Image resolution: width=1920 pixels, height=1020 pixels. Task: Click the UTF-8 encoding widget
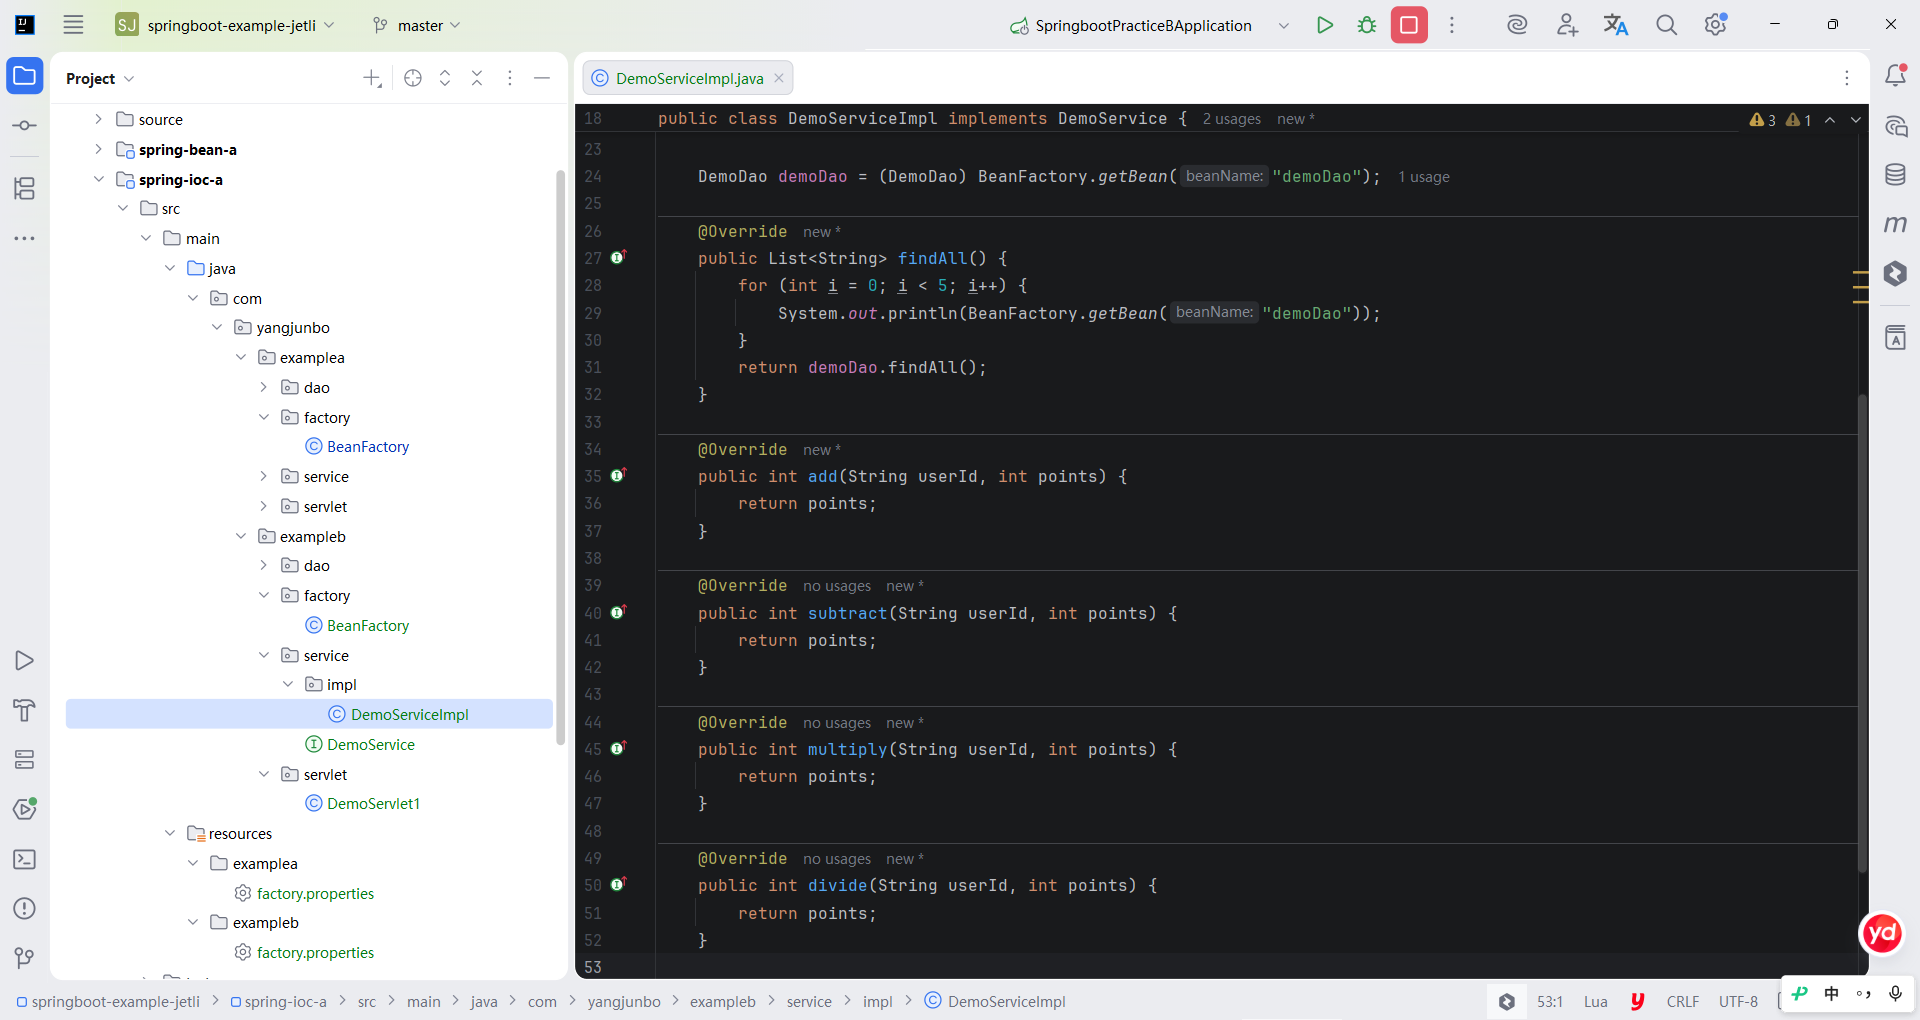1738,1001
